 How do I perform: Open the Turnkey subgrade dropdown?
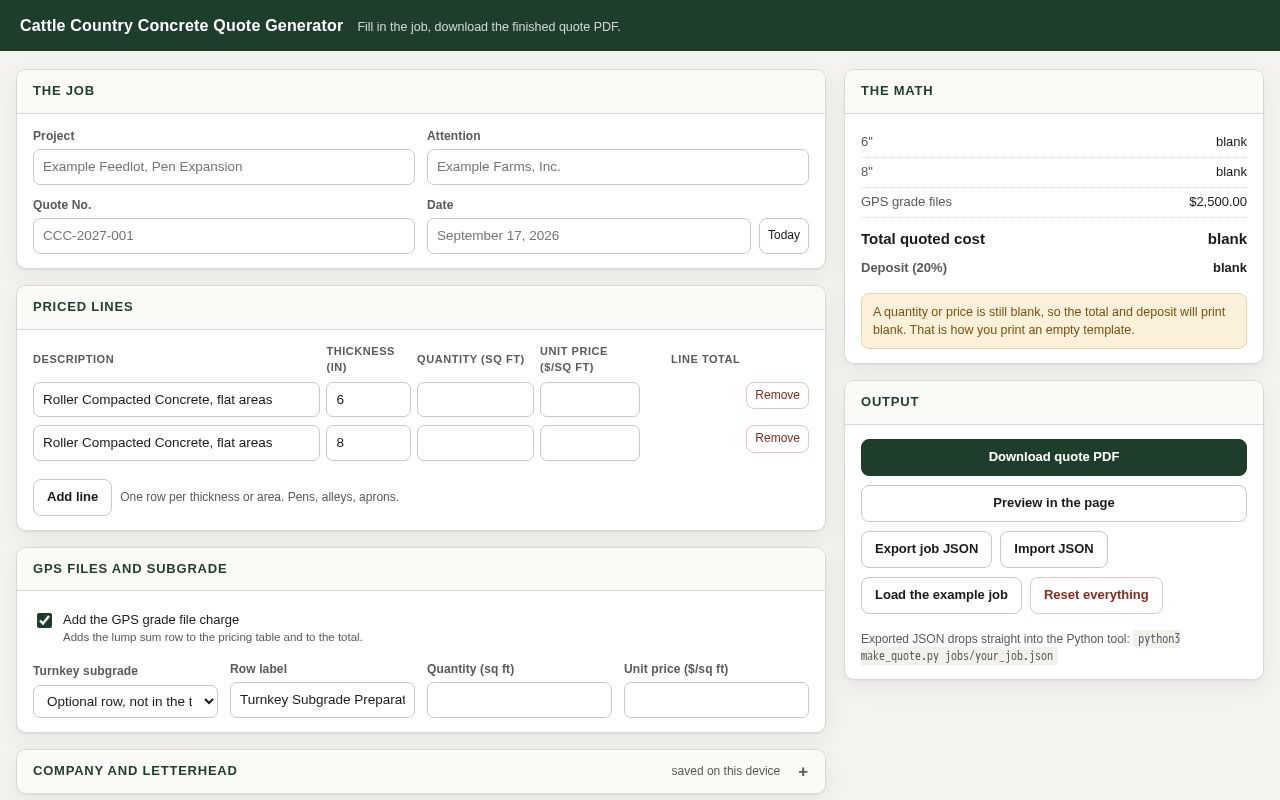coord(125,701)
